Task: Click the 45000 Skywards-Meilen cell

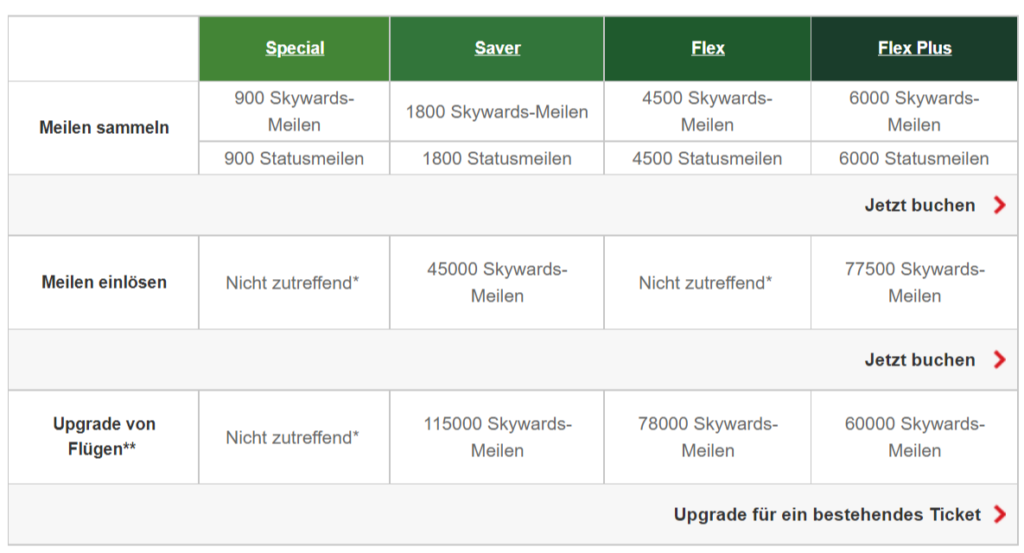Action: [497, 282]
